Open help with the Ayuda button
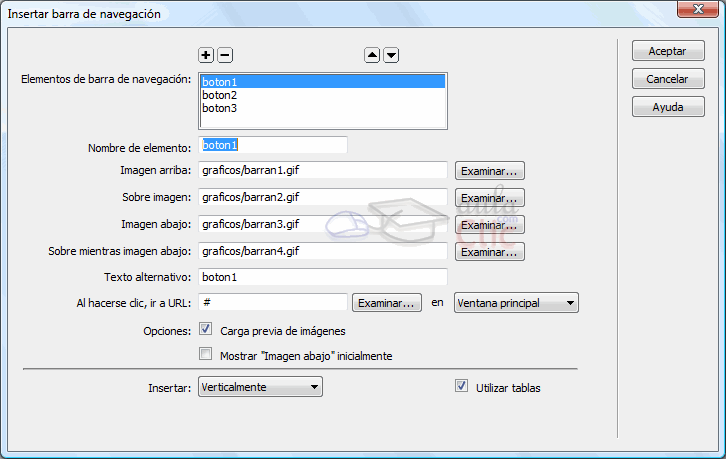Viewport: 726px width, 459px height. click(x=667, y=106)
